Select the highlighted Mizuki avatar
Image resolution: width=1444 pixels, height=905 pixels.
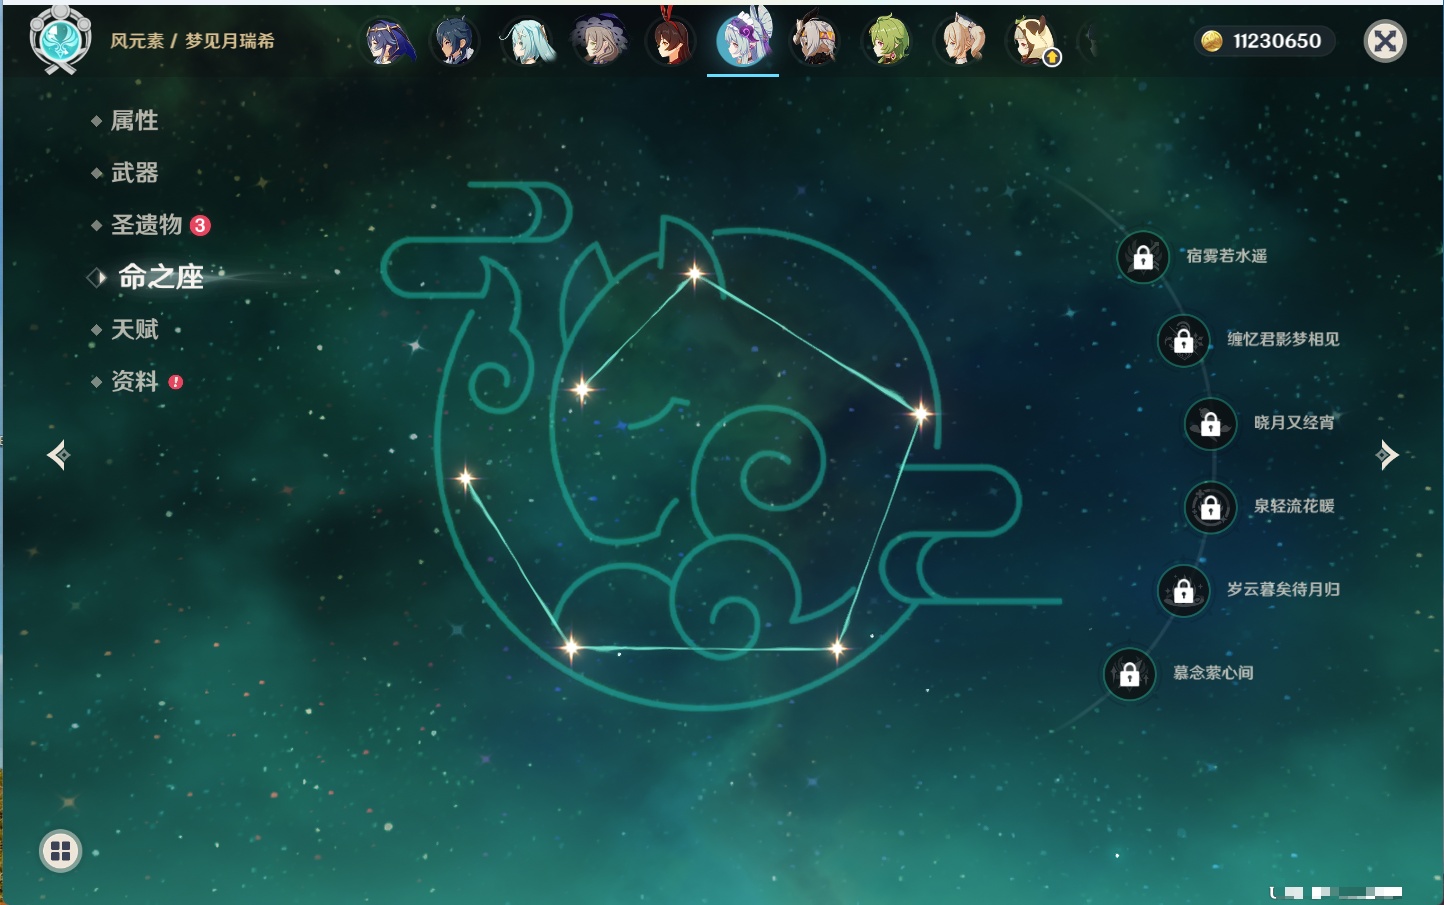pos(743,40)
